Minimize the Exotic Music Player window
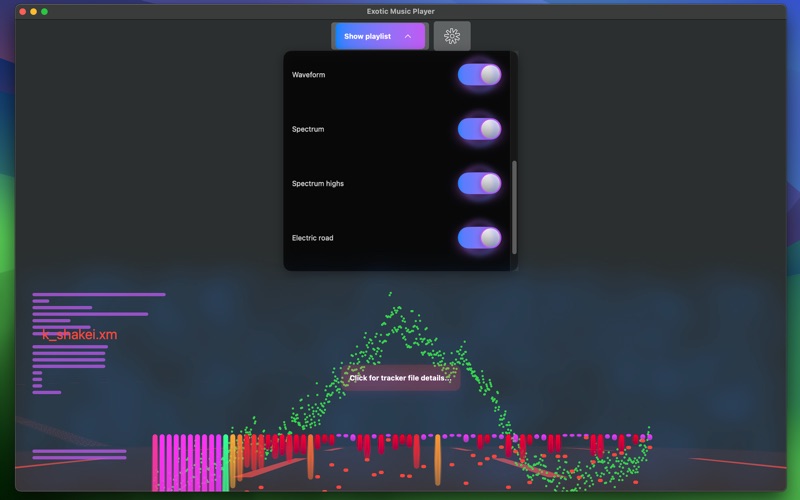This screenshot has height=500, width=800. pyautogui.click(x=34, y=11)
